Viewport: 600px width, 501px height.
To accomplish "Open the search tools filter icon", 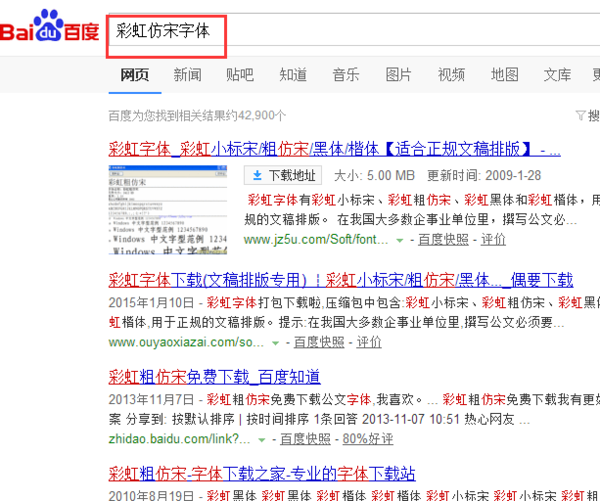I will click(x=580, y=115).
